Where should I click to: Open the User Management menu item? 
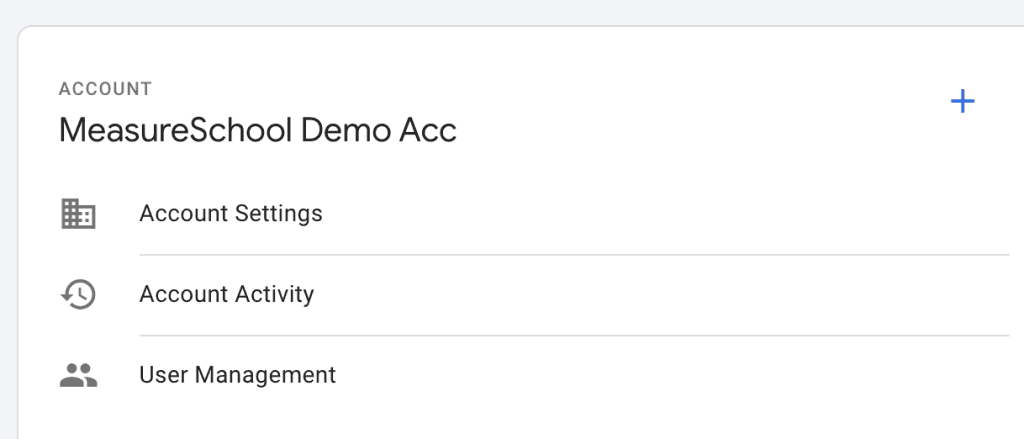[238, 375]
